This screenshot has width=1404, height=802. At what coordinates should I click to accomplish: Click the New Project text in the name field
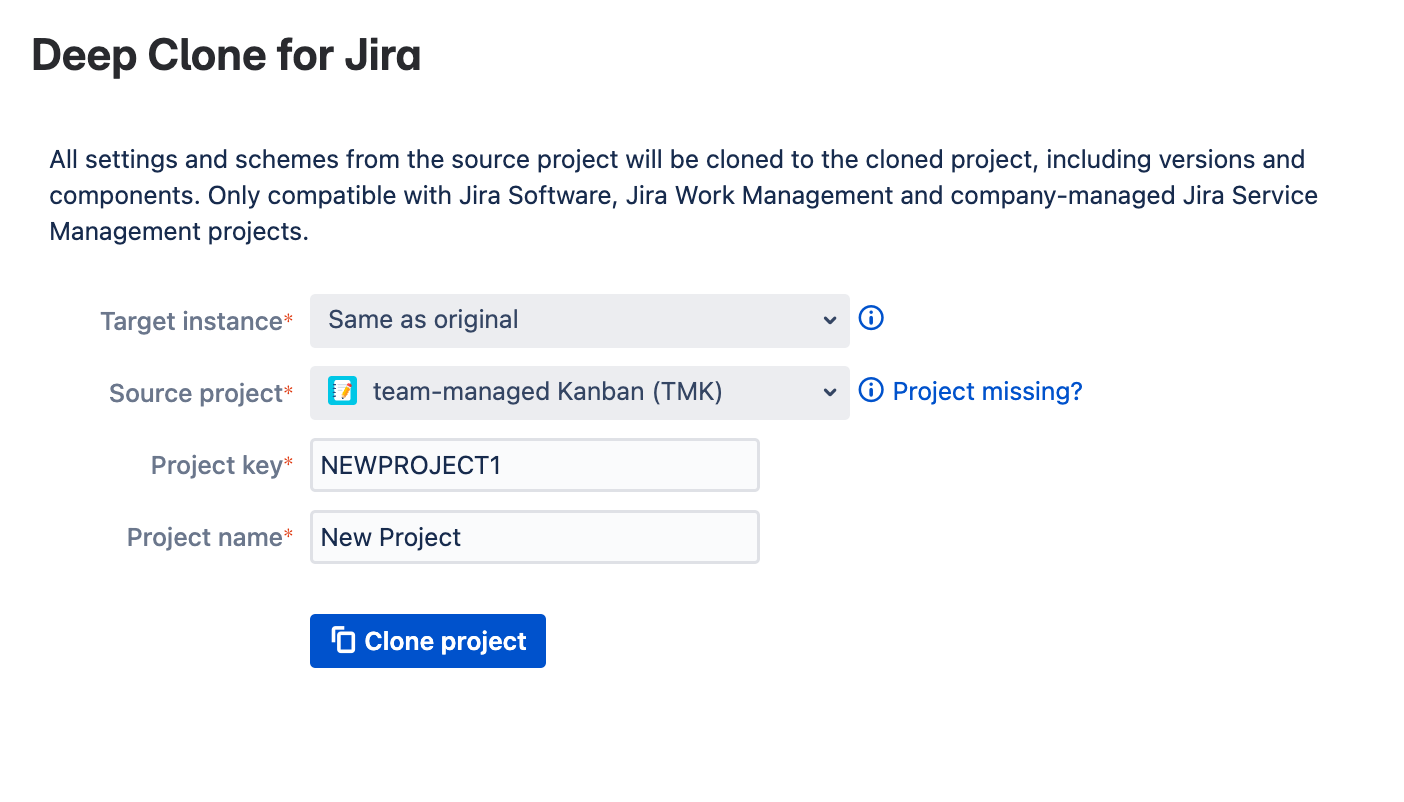389,536
